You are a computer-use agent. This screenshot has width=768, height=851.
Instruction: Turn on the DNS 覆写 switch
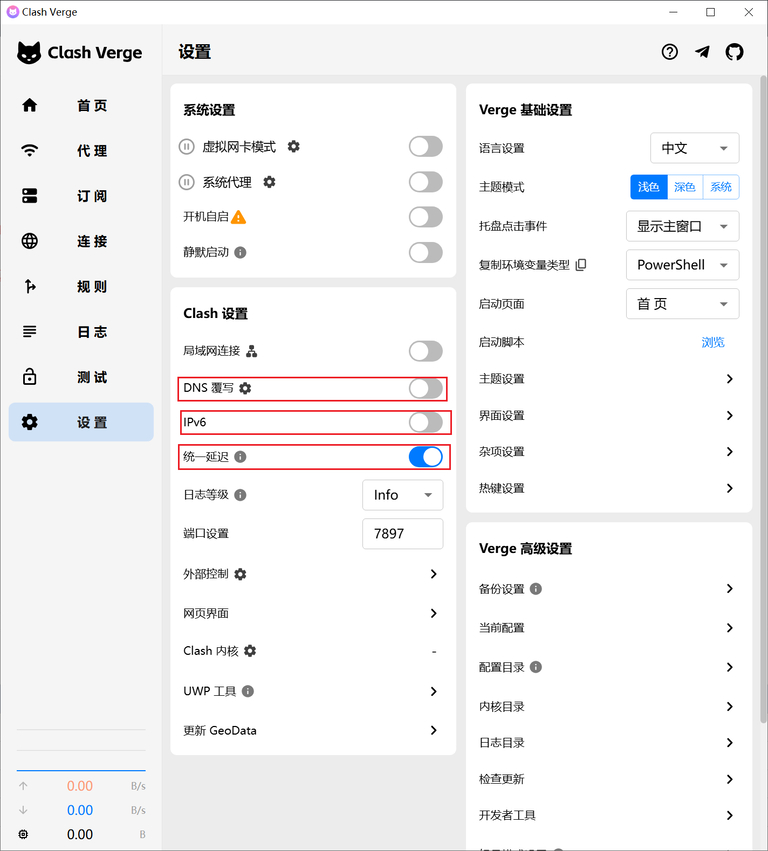(426, 389)
